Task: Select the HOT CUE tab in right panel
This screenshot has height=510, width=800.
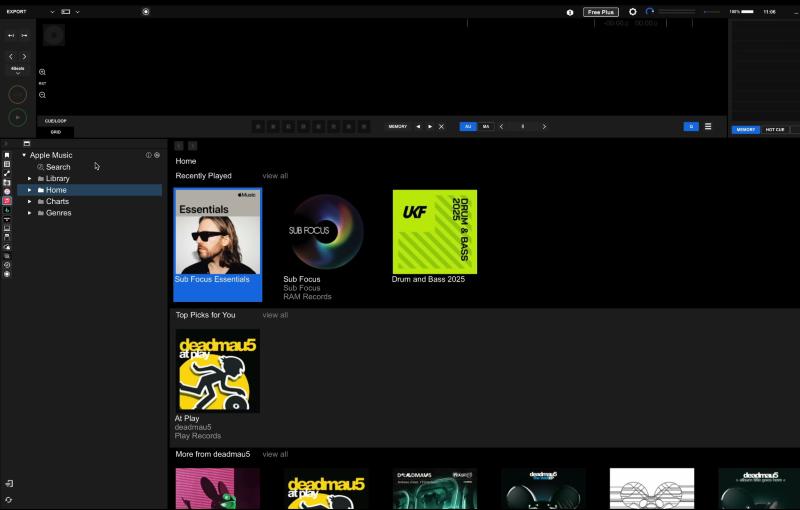Action: [774, 130]
